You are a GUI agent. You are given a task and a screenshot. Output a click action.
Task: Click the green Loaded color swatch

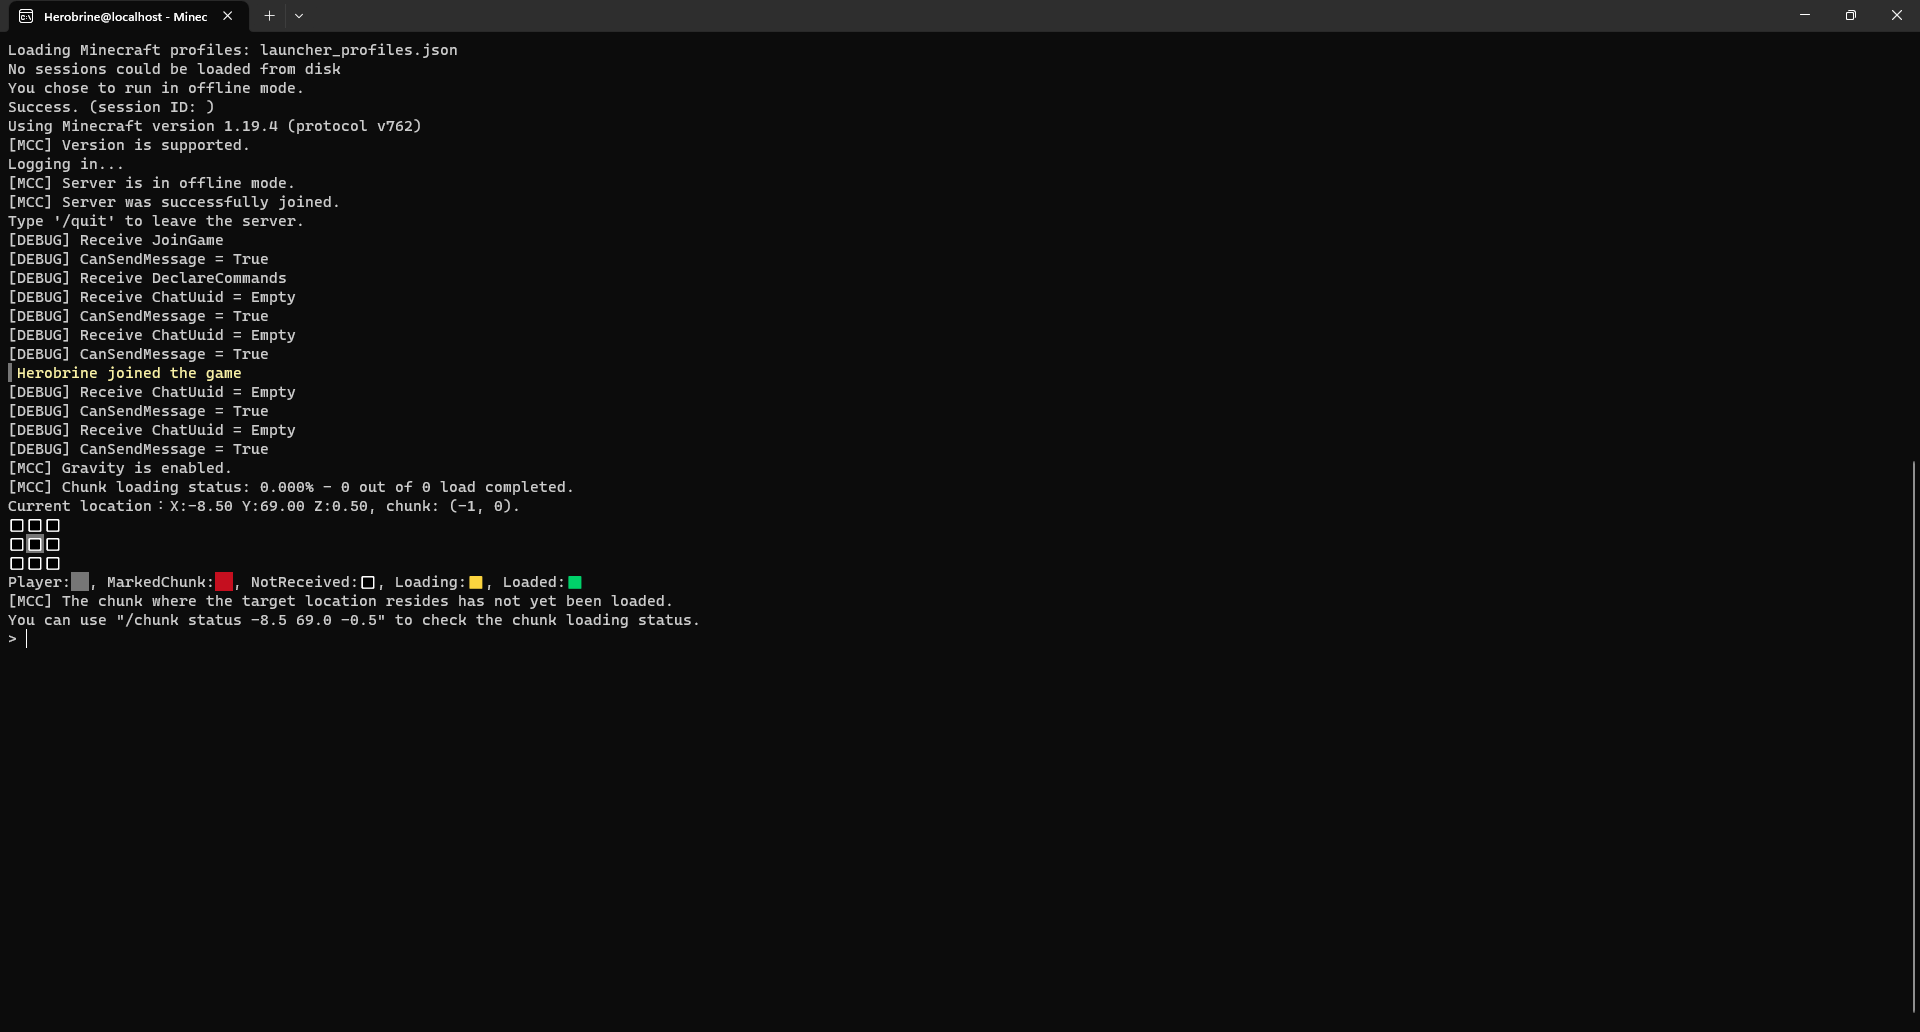tap(576, 581)
